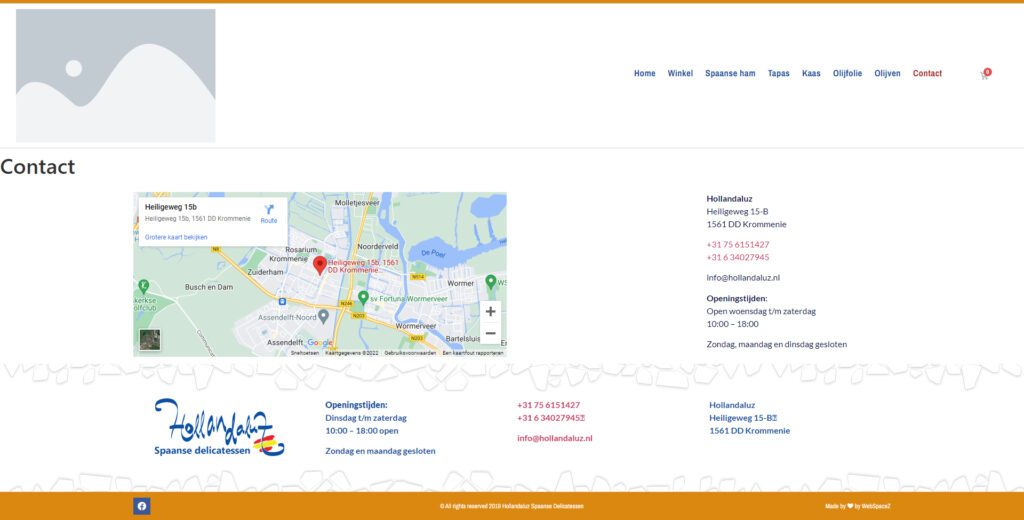Viewport: 1024px width, 520px height.
Task: Click the red location pin on the map
Action: click(319, 265)
